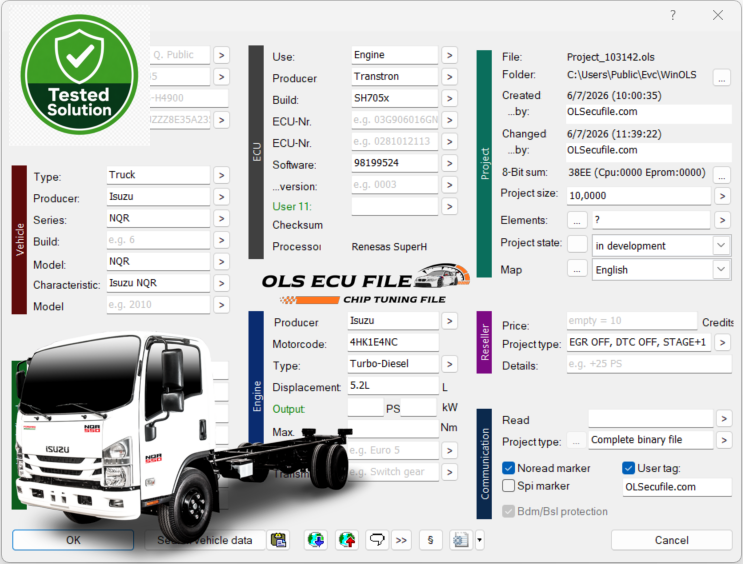The width and height of the screenshot is (743, 564).
Task: Click the Output kW input field
Action: pos(418,408)
